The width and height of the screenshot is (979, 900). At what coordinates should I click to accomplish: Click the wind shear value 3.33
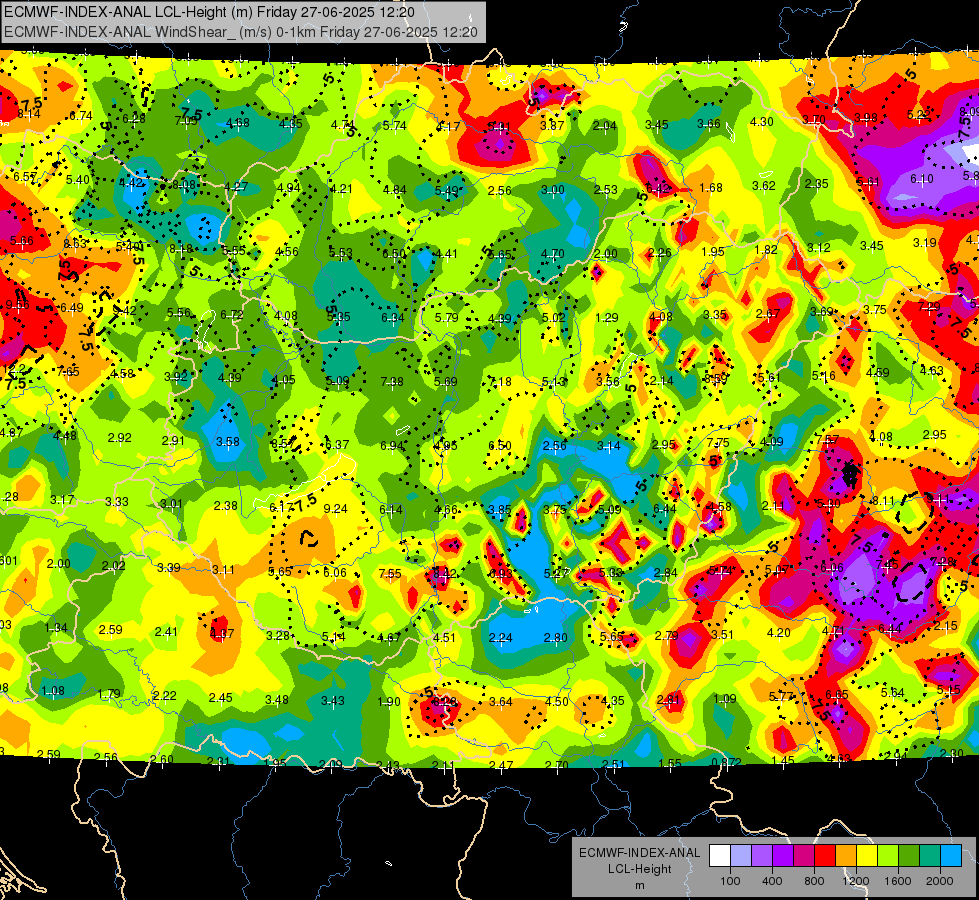[x=117, y=501]
